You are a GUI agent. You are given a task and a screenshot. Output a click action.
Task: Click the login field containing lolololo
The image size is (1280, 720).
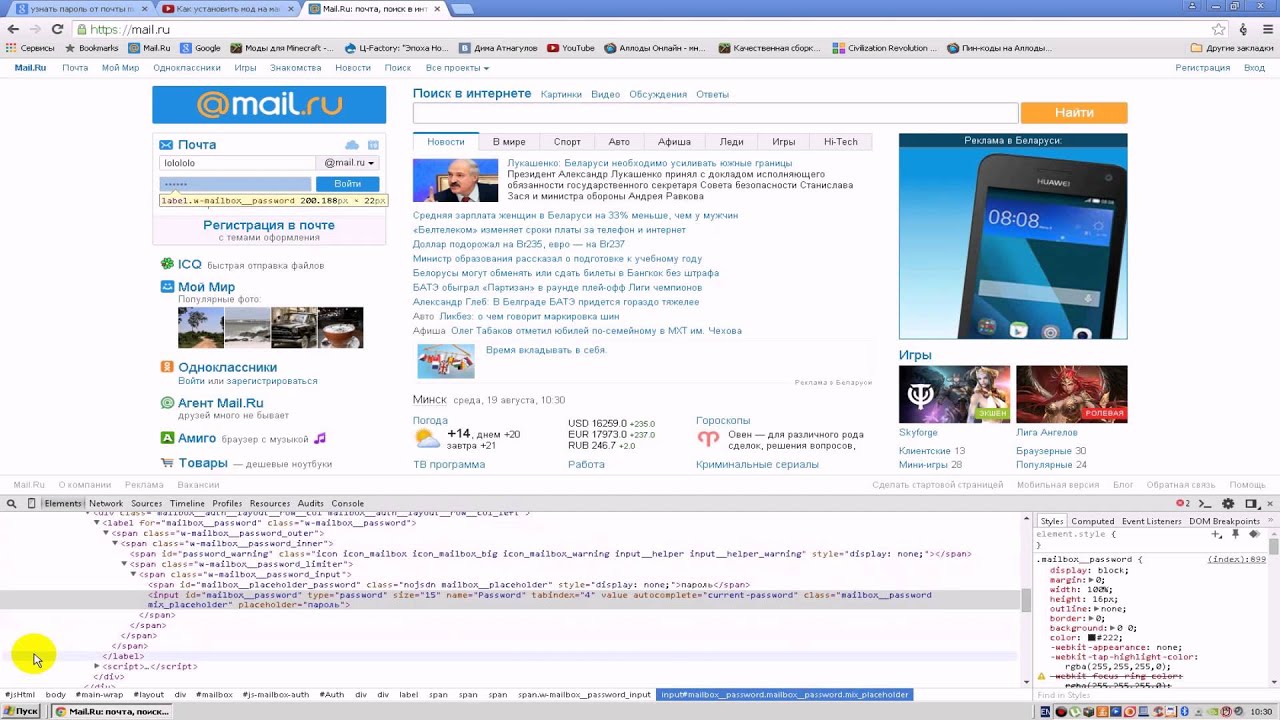coord(237,163)
